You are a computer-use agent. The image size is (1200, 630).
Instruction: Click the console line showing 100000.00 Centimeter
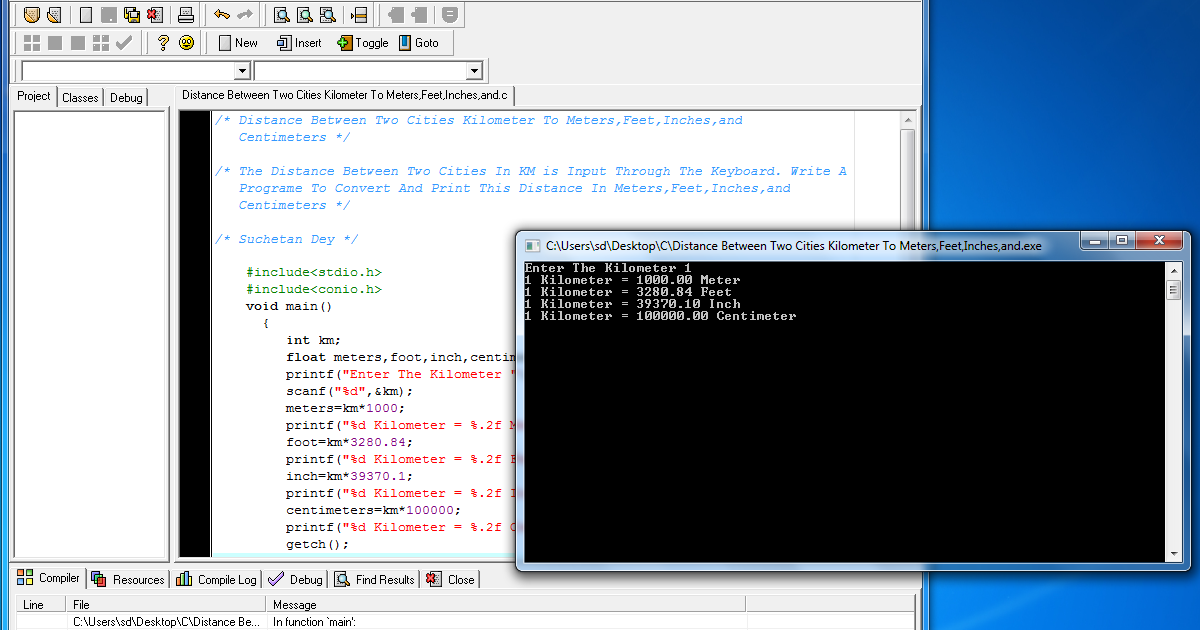[x=660, y=316]
